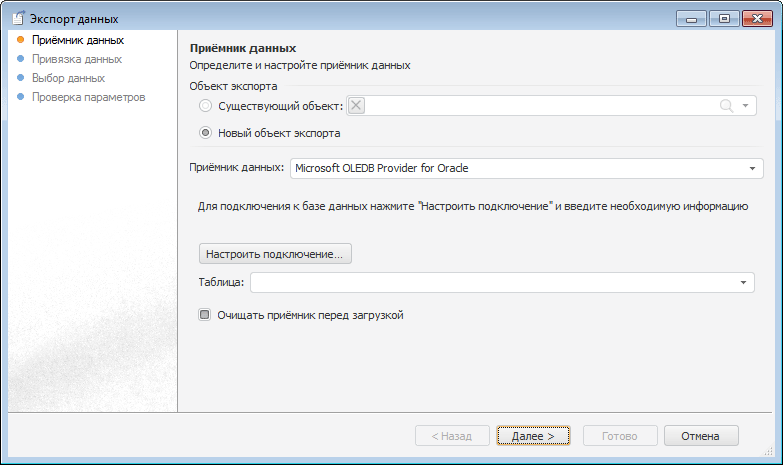Expand the existing object field dropdown arrow
The image size is (783, 465).
click(745, 106)
